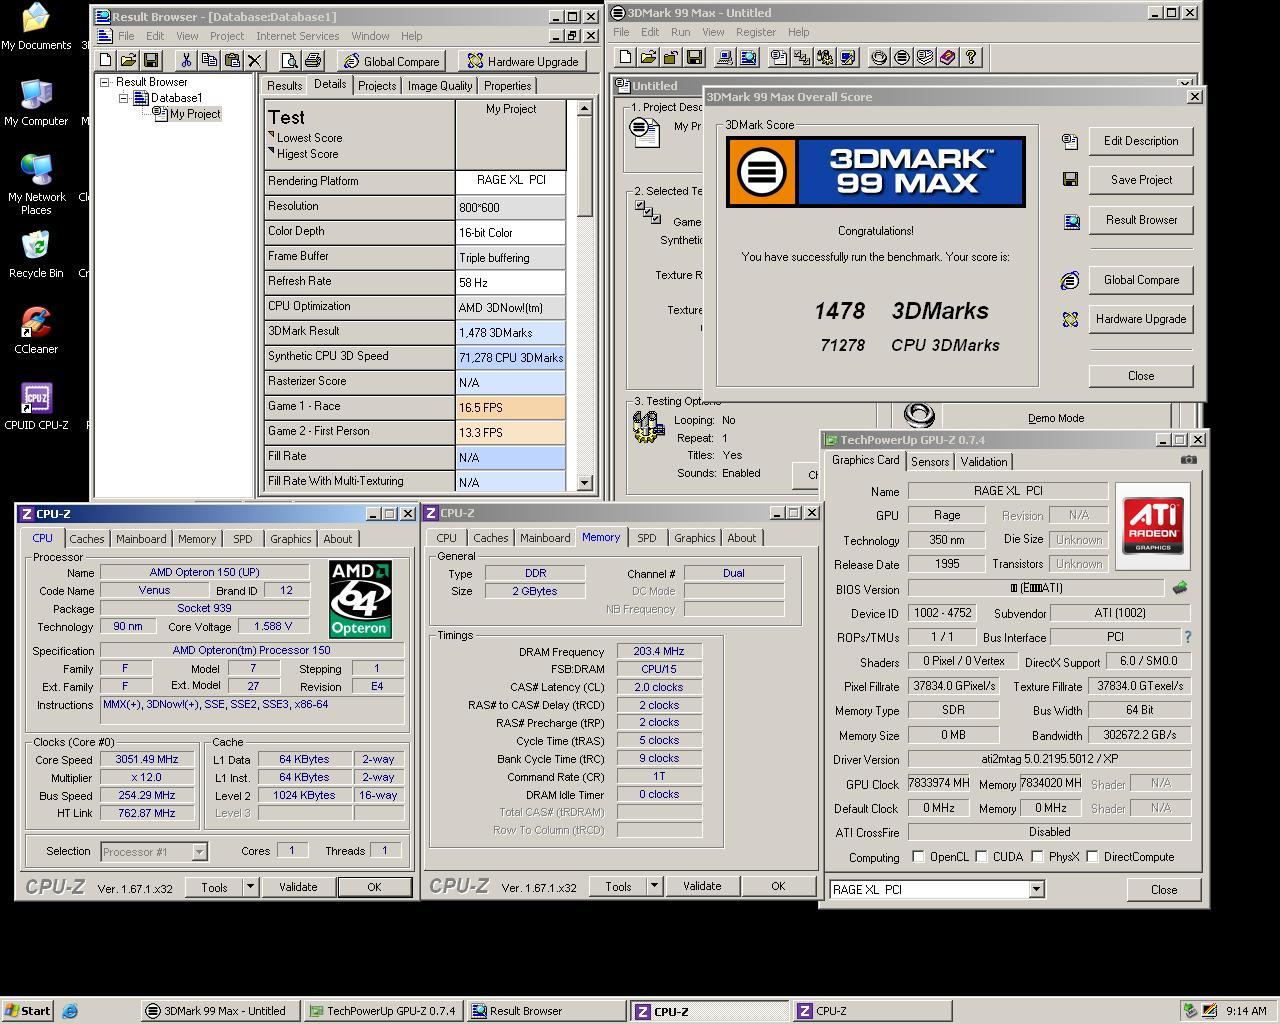This screenshot has width=1280, height=1024.
Task: Open the Register menu in 3DMark 99 Max
Action: pyautogui.click(x=755, y=32)
